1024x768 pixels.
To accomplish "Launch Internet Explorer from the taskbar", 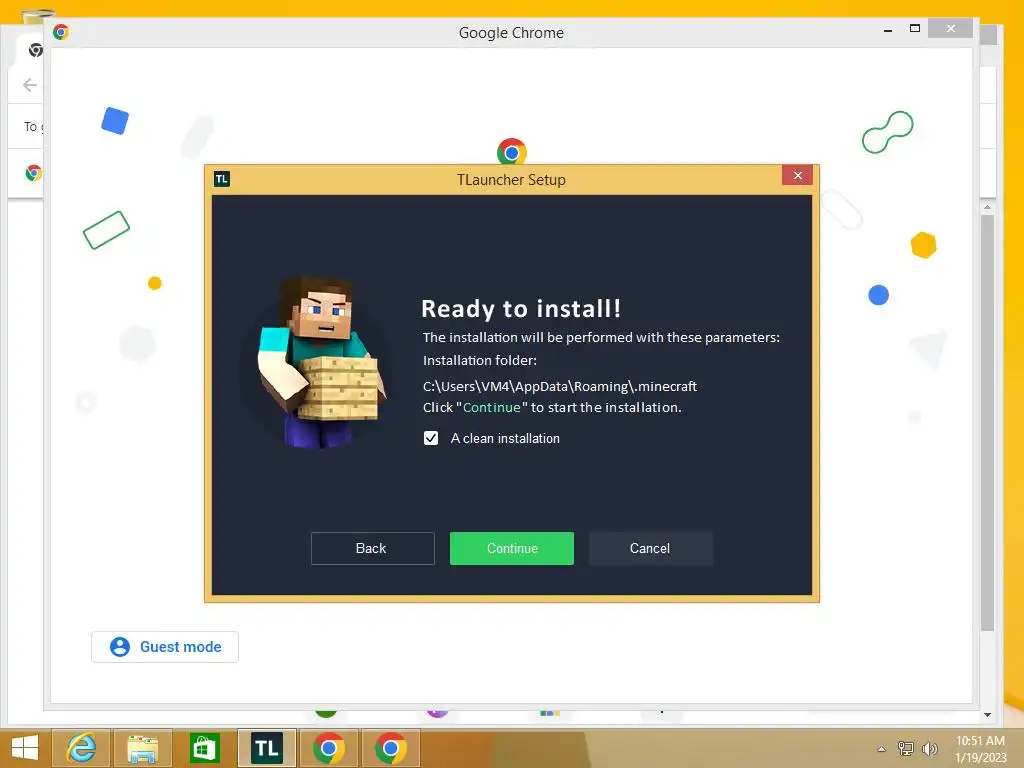I will click(81, 748).
